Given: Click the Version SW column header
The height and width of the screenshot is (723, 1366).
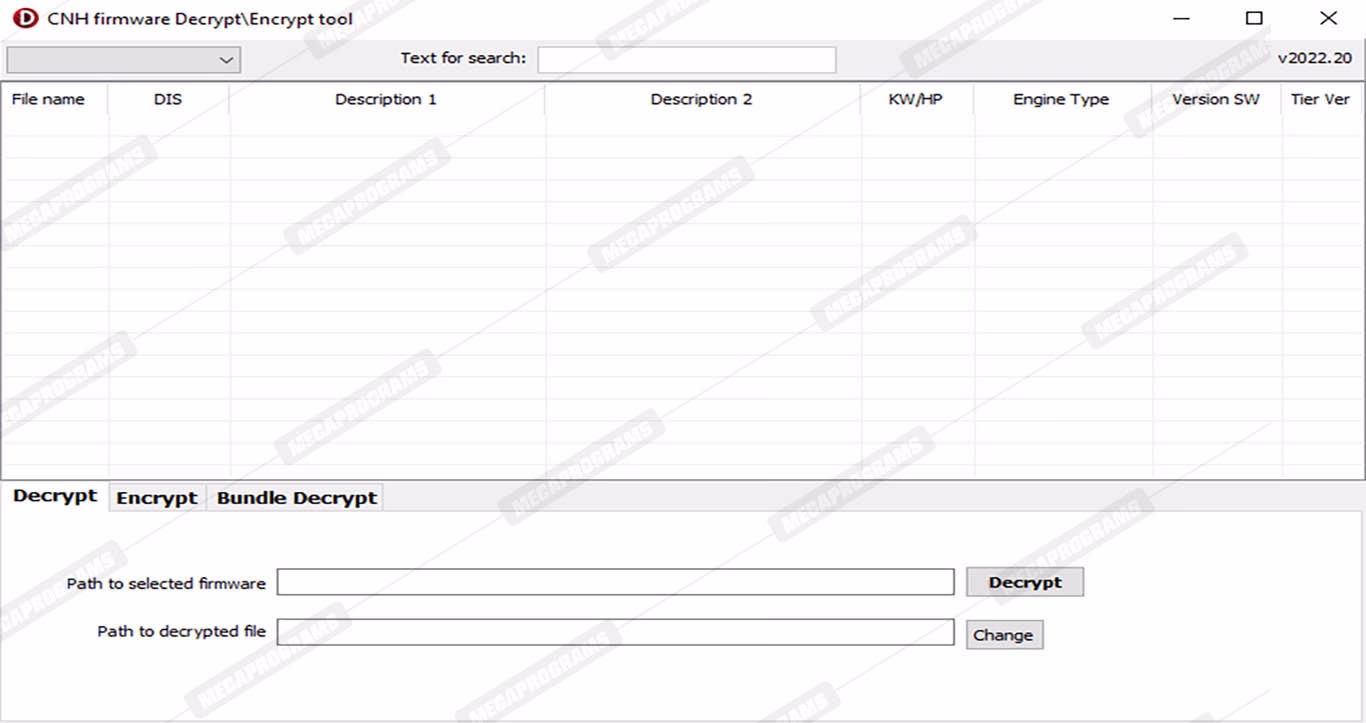Looking at the screenshot, I should click(1216, 99).
